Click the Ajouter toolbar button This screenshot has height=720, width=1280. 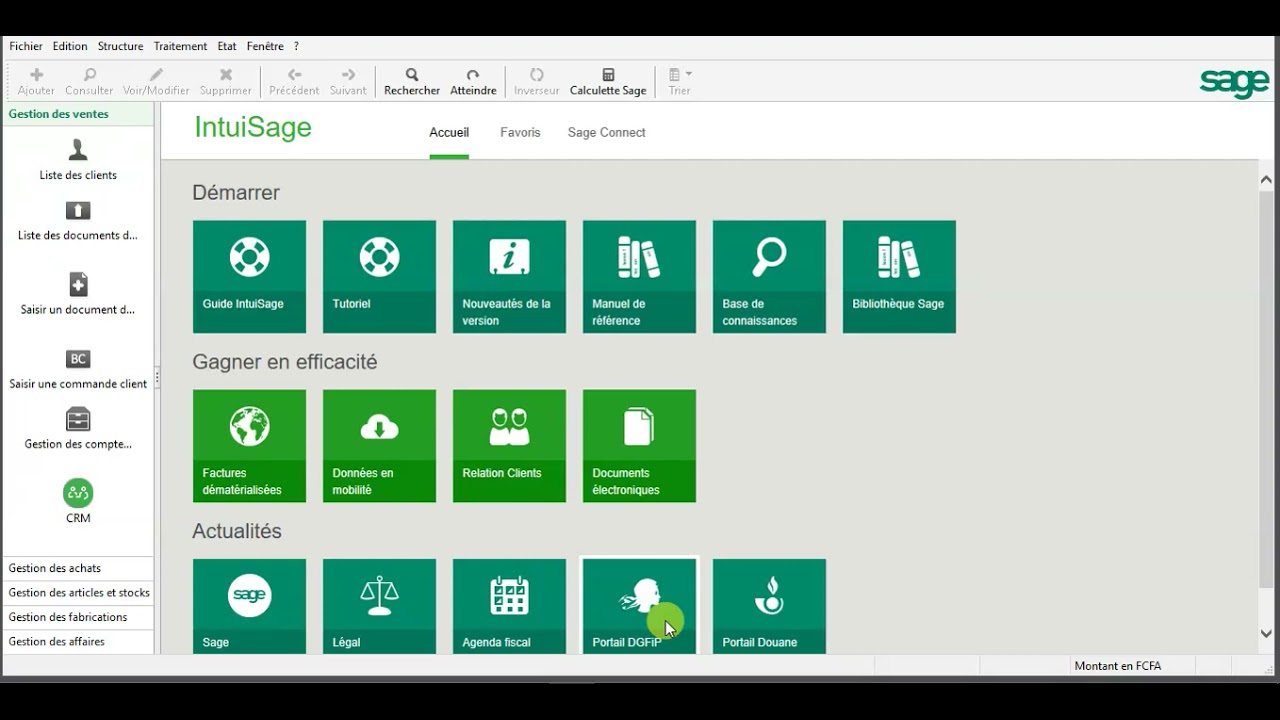[37, 82]
